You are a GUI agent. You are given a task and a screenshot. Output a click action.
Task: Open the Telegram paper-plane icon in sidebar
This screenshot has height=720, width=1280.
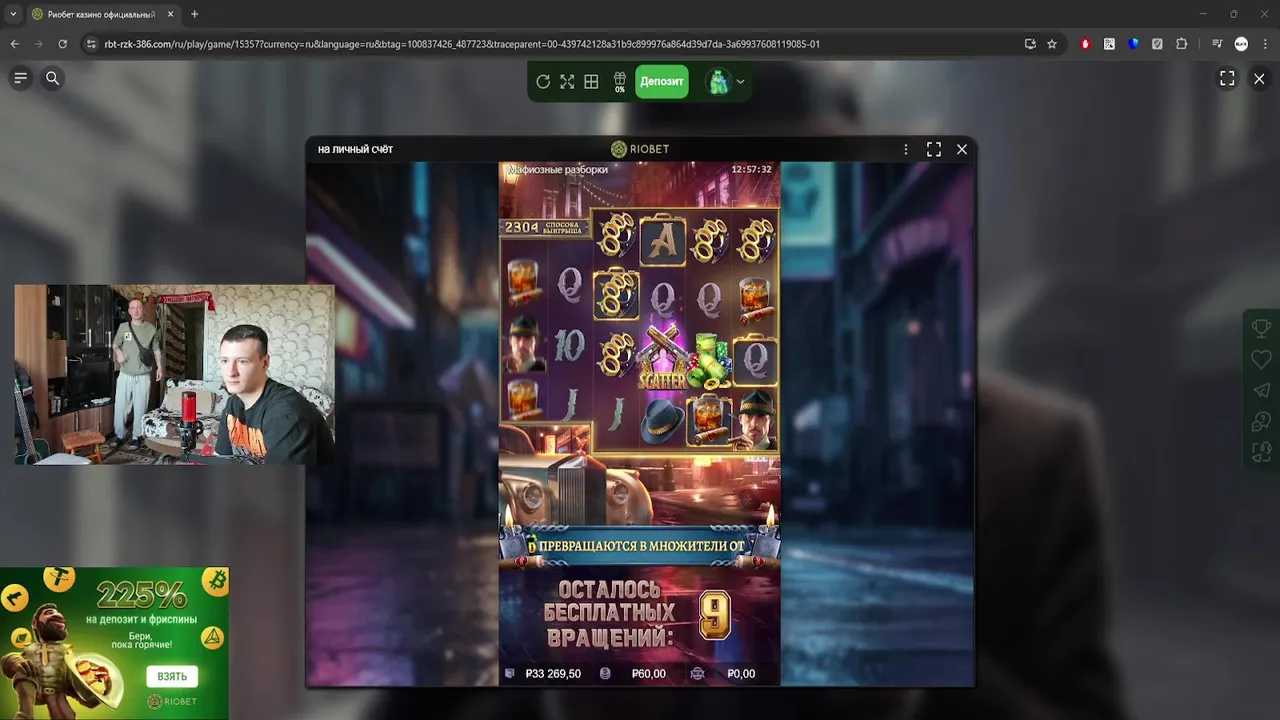1261,390
